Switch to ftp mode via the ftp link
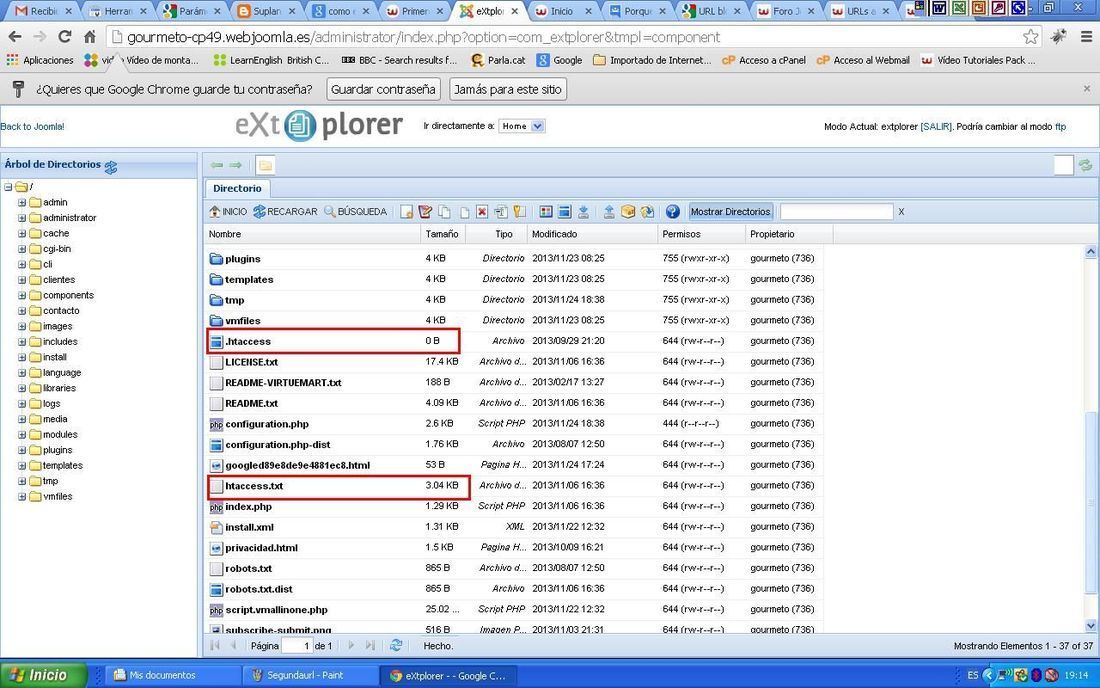The image size is (1100, 688). click(1060, 127)
